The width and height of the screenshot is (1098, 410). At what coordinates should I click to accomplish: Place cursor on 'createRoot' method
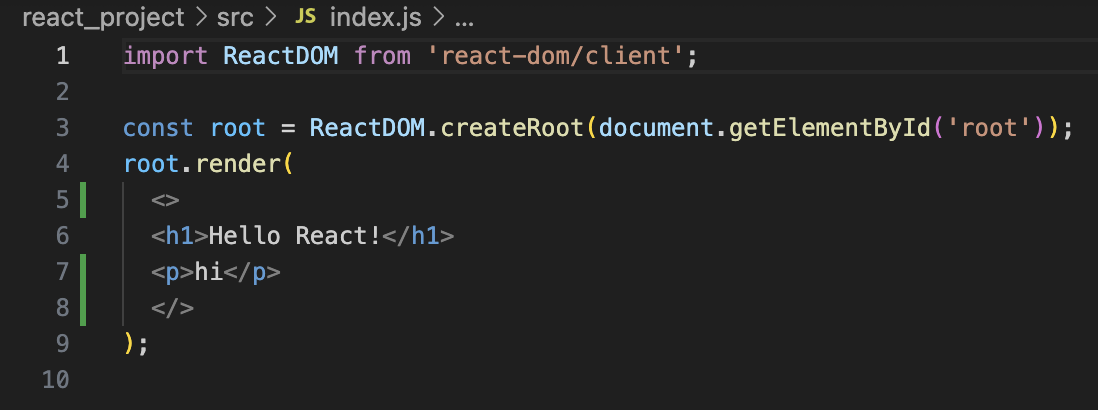point(511,128)
